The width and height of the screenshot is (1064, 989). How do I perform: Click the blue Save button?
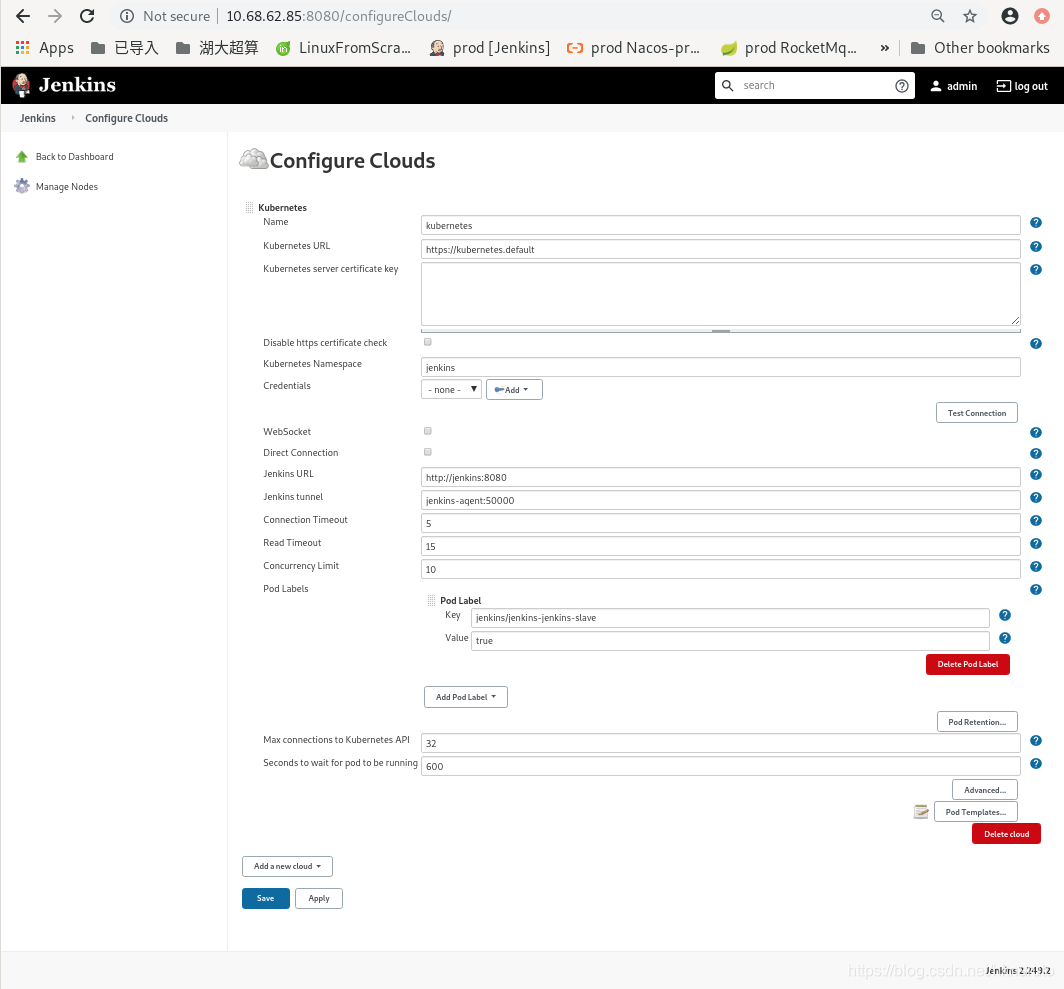[266, 898]
